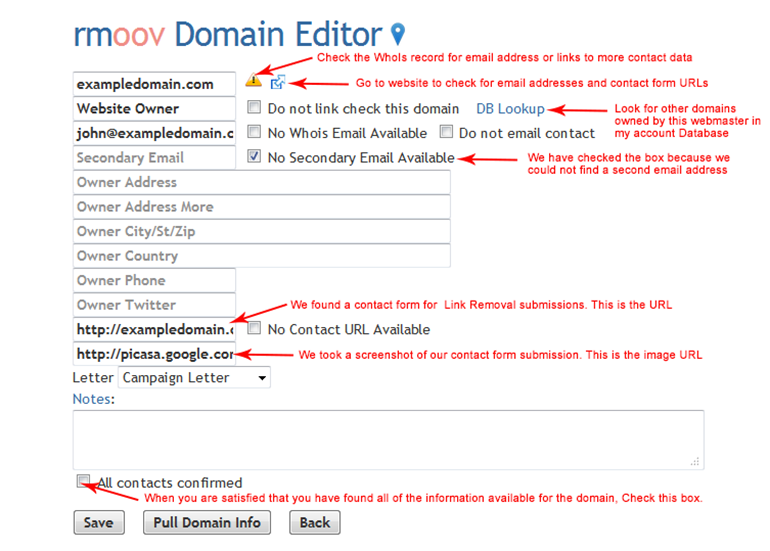Select the Owner Phone input
Image resolution: width=770 pixels, height=551 pixels.
(x=154, y=280)
